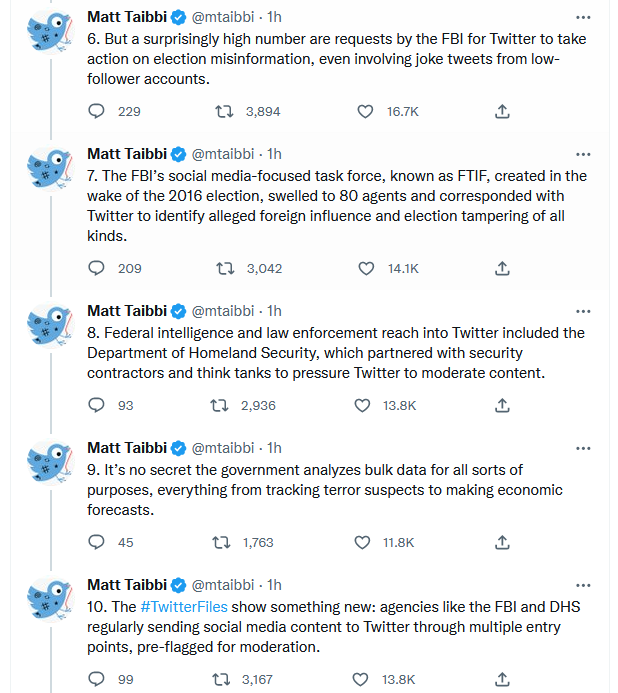Click the Matt Taibbi name on tweet 6
This screenshot has width=618, height=693.
(127, 17)
